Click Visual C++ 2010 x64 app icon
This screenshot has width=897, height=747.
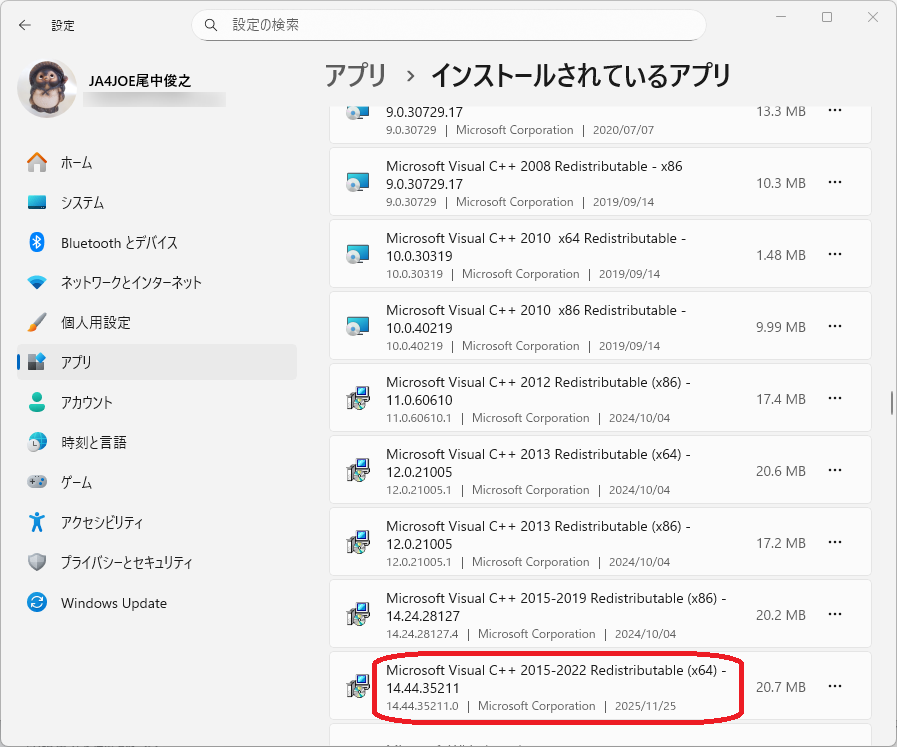(358, 255)
